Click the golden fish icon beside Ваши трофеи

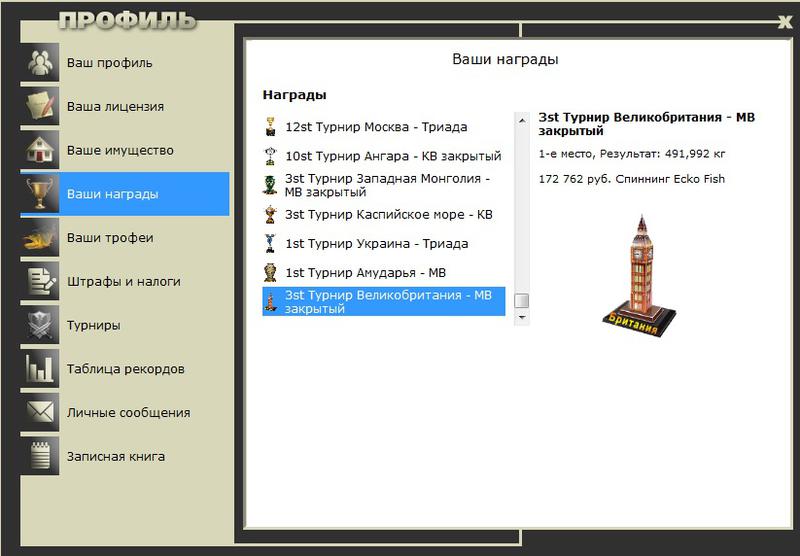(x=40, y=238)
